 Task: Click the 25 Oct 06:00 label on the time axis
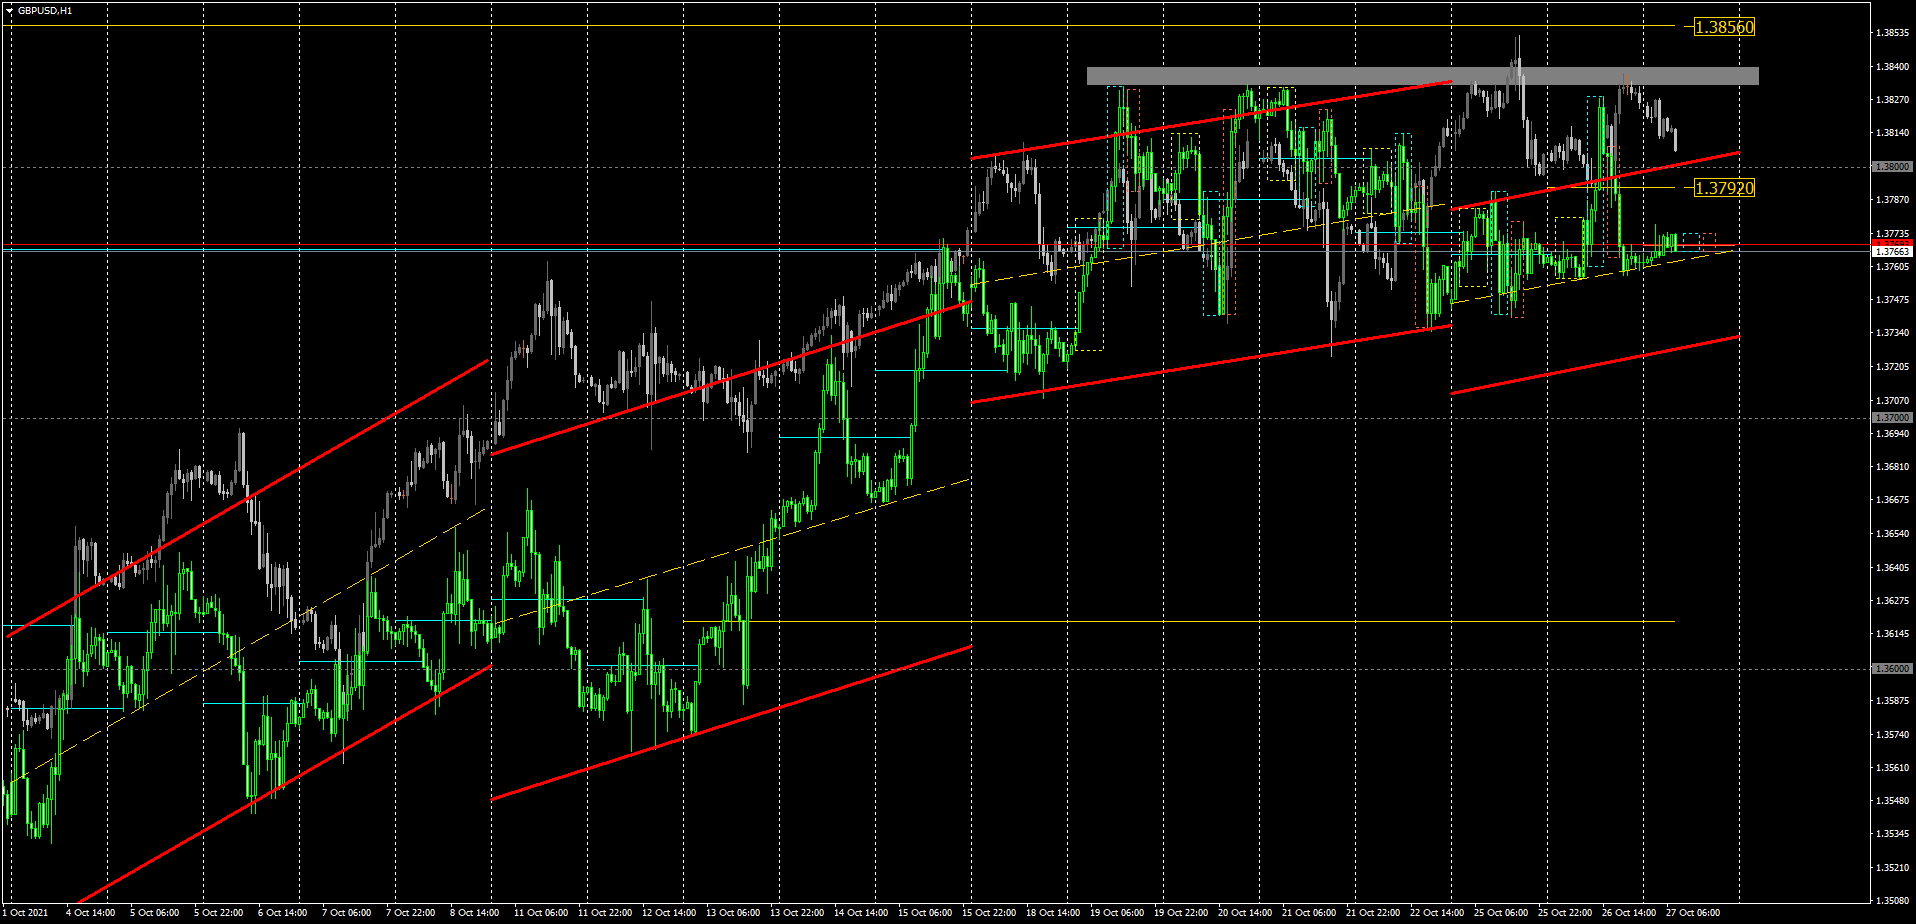(1501, 913)
